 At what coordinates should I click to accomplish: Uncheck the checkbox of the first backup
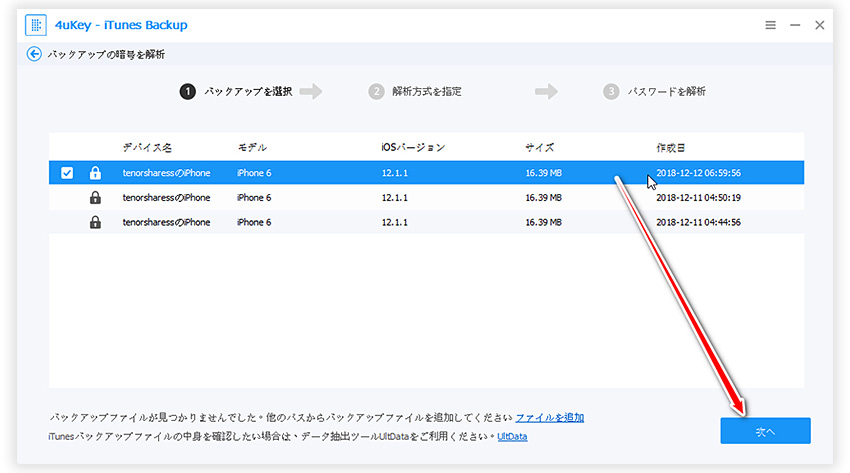[x=67, y=173]
